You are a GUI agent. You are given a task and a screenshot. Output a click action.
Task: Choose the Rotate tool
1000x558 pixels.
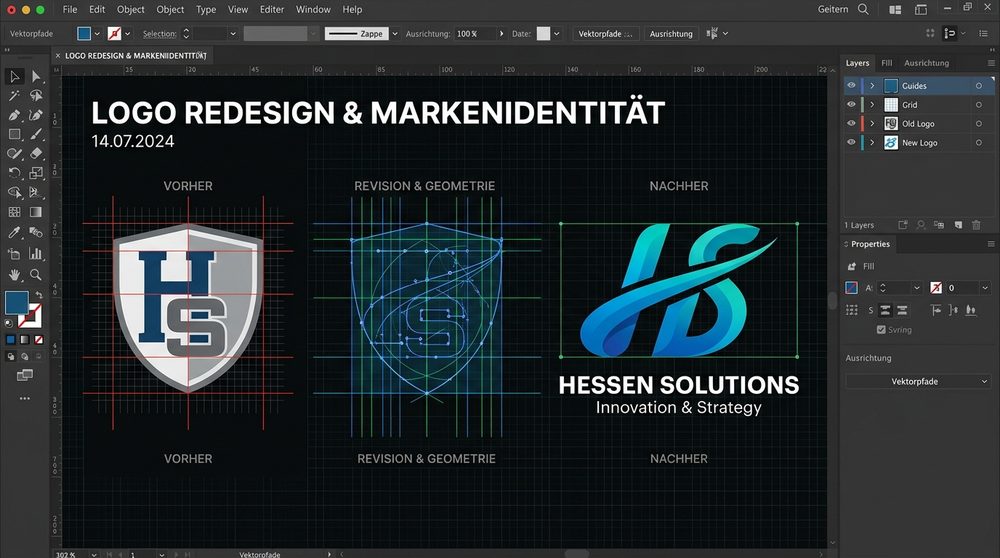(14, 173)
